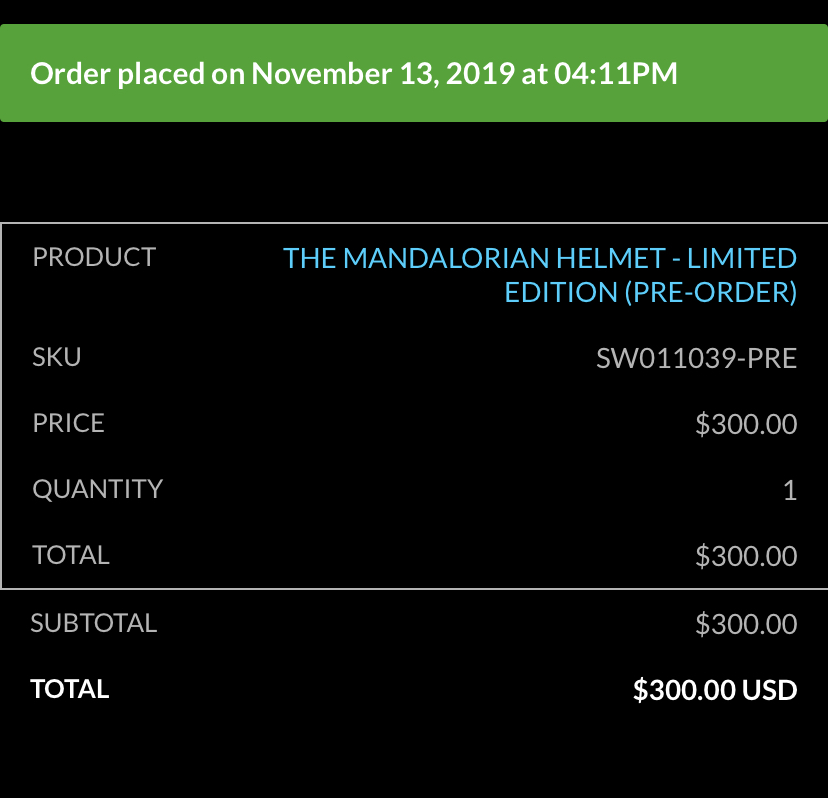Viewport: 828px width, 798px height.
Task: Click the item TOTAL label in the table
Action: pyautogui.click(x=71, y=555)
